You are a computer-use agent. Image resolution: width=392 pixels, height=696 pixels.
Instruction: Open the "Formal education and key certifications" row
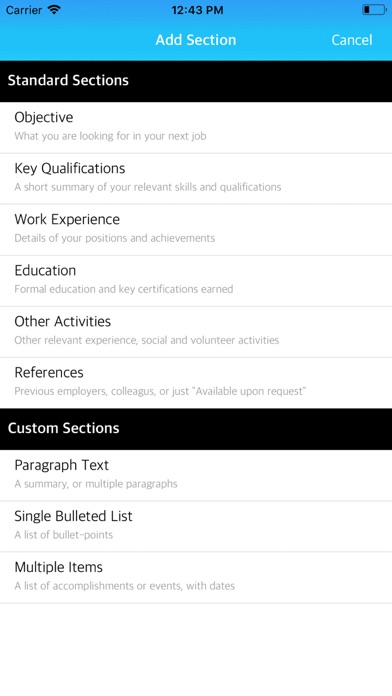[x=196, y=281]
